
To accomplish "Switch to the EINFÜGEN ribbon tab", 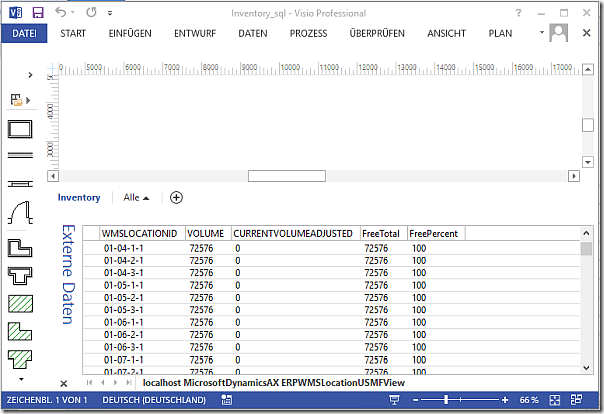I will (130, 34).
